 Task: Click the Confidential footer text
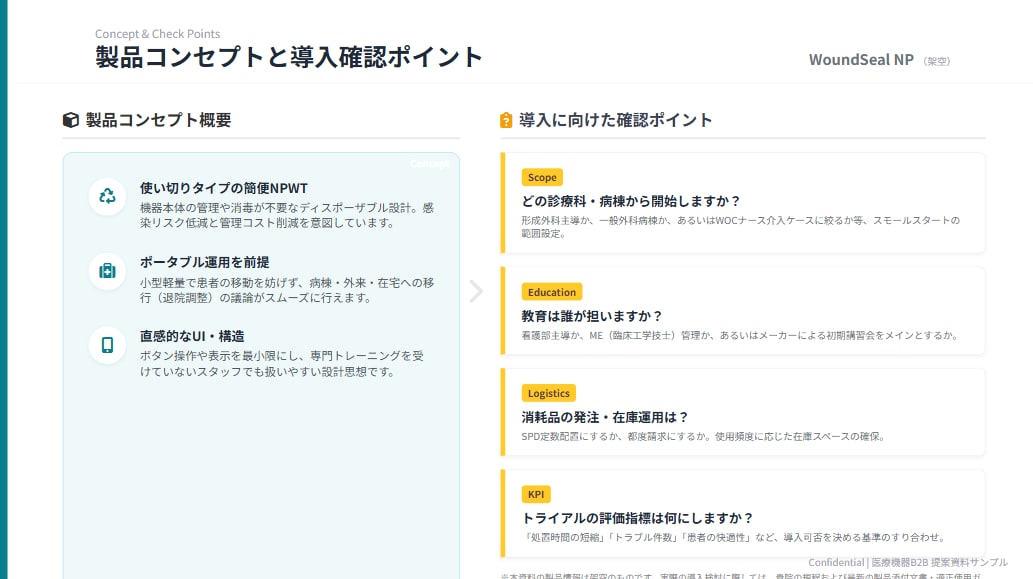pyautogui.click(x=908, y=563)
